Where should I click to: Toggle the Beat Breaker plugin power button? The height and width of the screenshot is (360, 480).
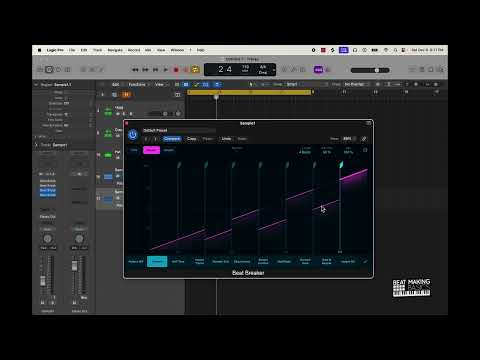pos(133,135)
